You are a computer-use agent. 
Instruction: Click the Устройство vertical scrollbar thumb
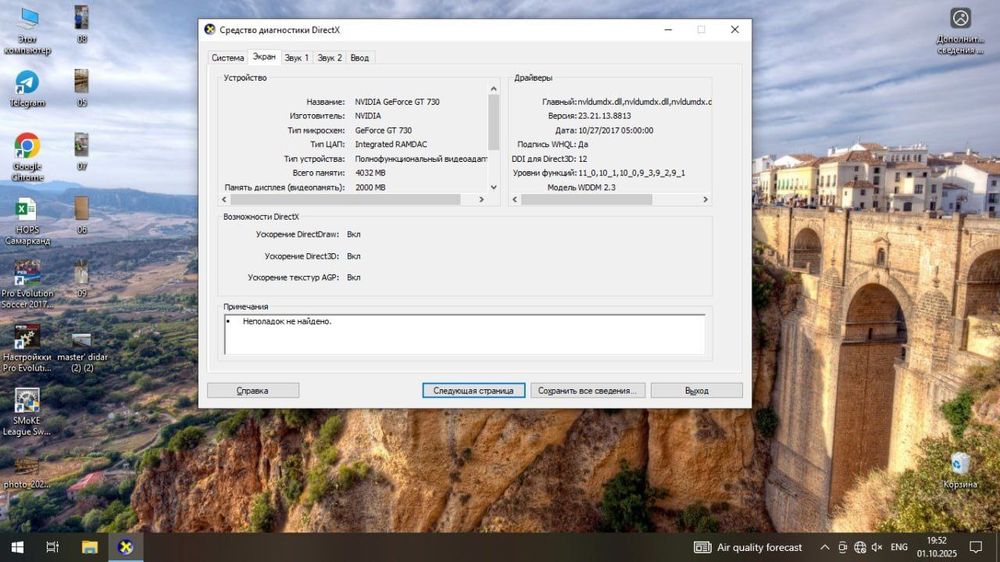click(x=494, y=122)
